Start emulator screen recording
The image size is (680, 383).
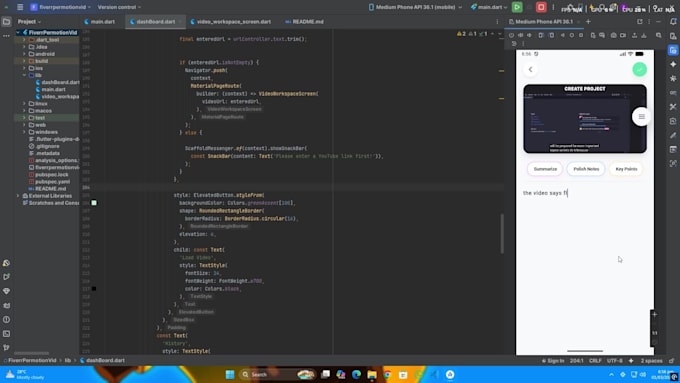[x=623, y=35]
